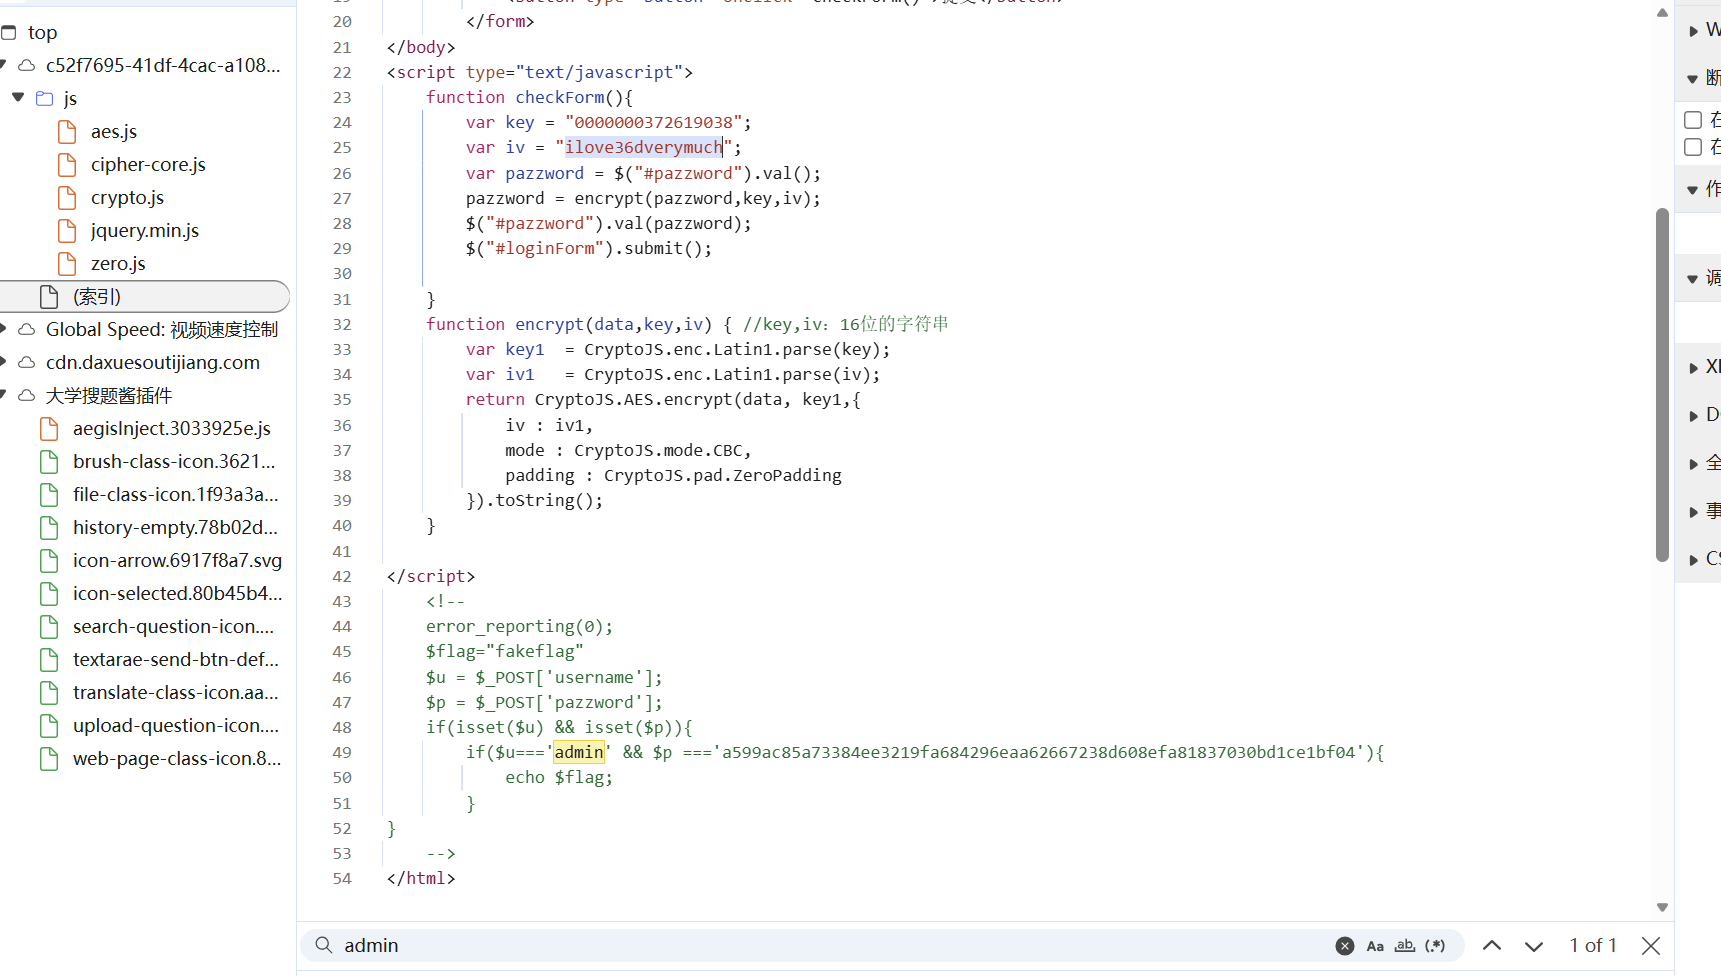Screen dimensions: 1721x976
Task: Click the aegisInject.3033925e.js file icon
Action: 49,429
